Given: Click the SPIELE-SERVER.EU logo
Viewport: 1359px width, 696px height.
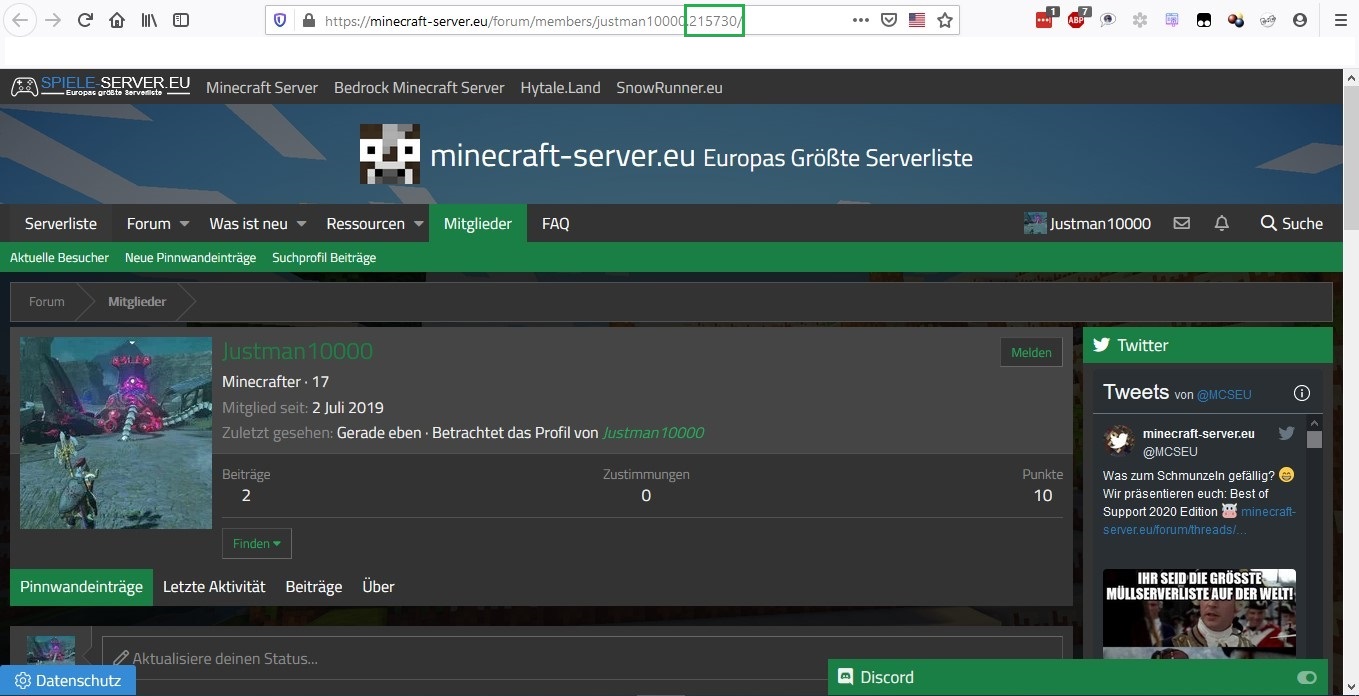Looking at the screenshot, I should pyautogui.click(x=100, y=87).
